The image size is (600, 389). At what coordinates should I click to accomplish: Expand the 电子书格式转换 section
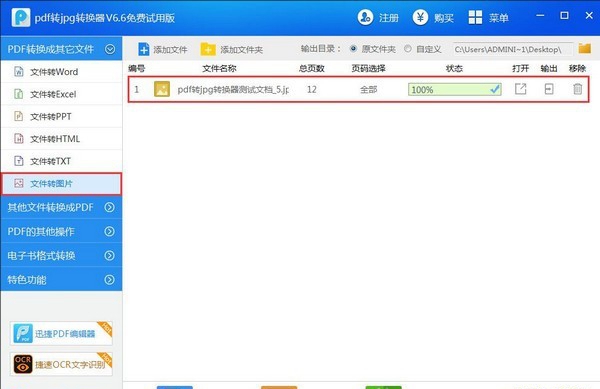coord(109,256)
